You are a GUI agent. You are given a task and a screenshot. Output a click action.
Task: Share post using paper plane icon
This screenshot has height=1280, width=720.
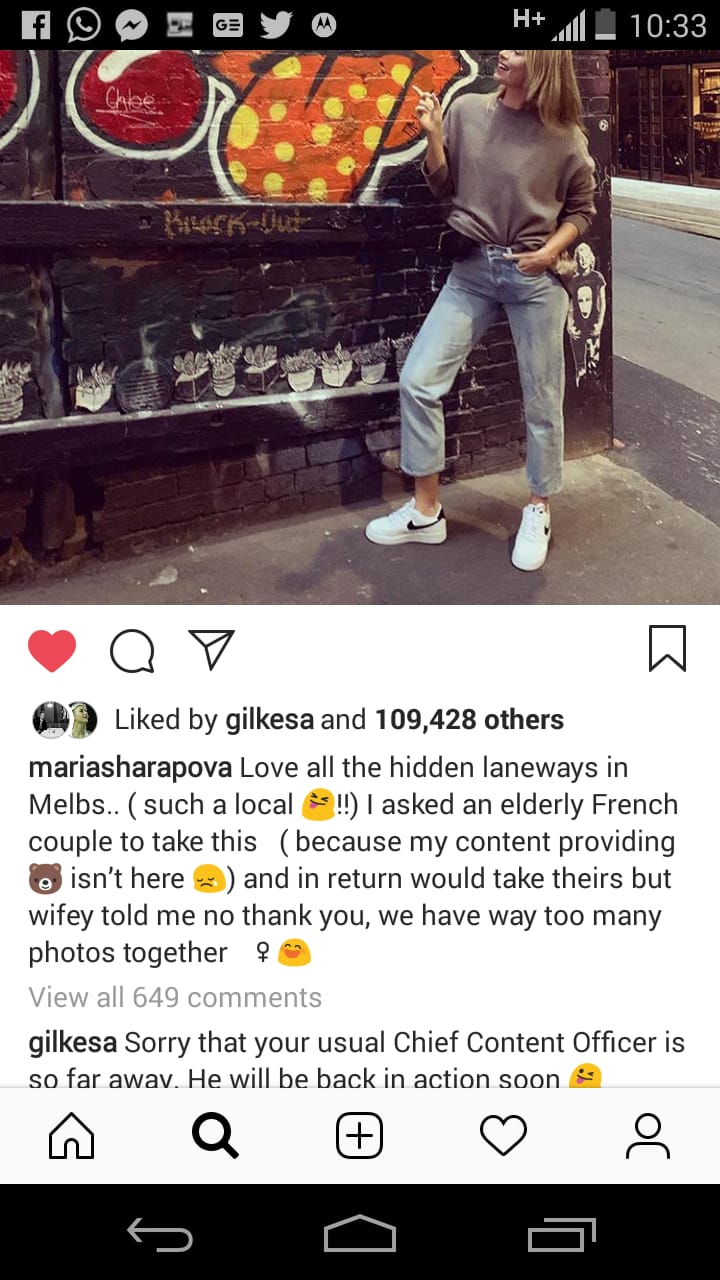211,650
